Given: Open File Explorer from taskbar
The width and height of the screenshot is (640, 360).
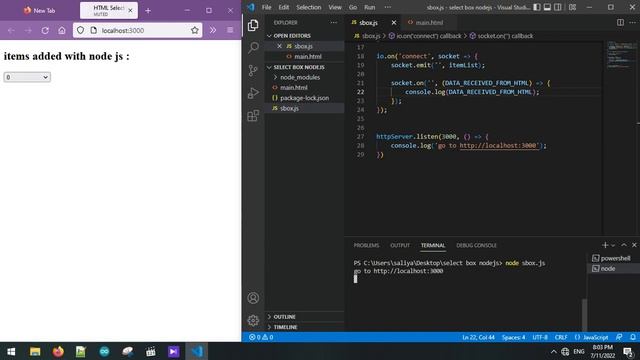Looking at the screenshot, I should point(35,351).
